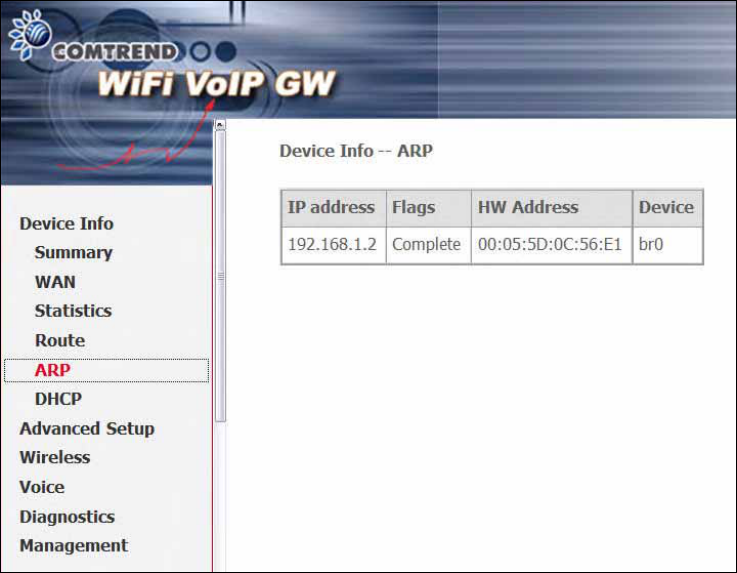The image size is (737, 573).
Task: Click the sidebar scrollbar up arrow
Action: click(x=220, y=125)
